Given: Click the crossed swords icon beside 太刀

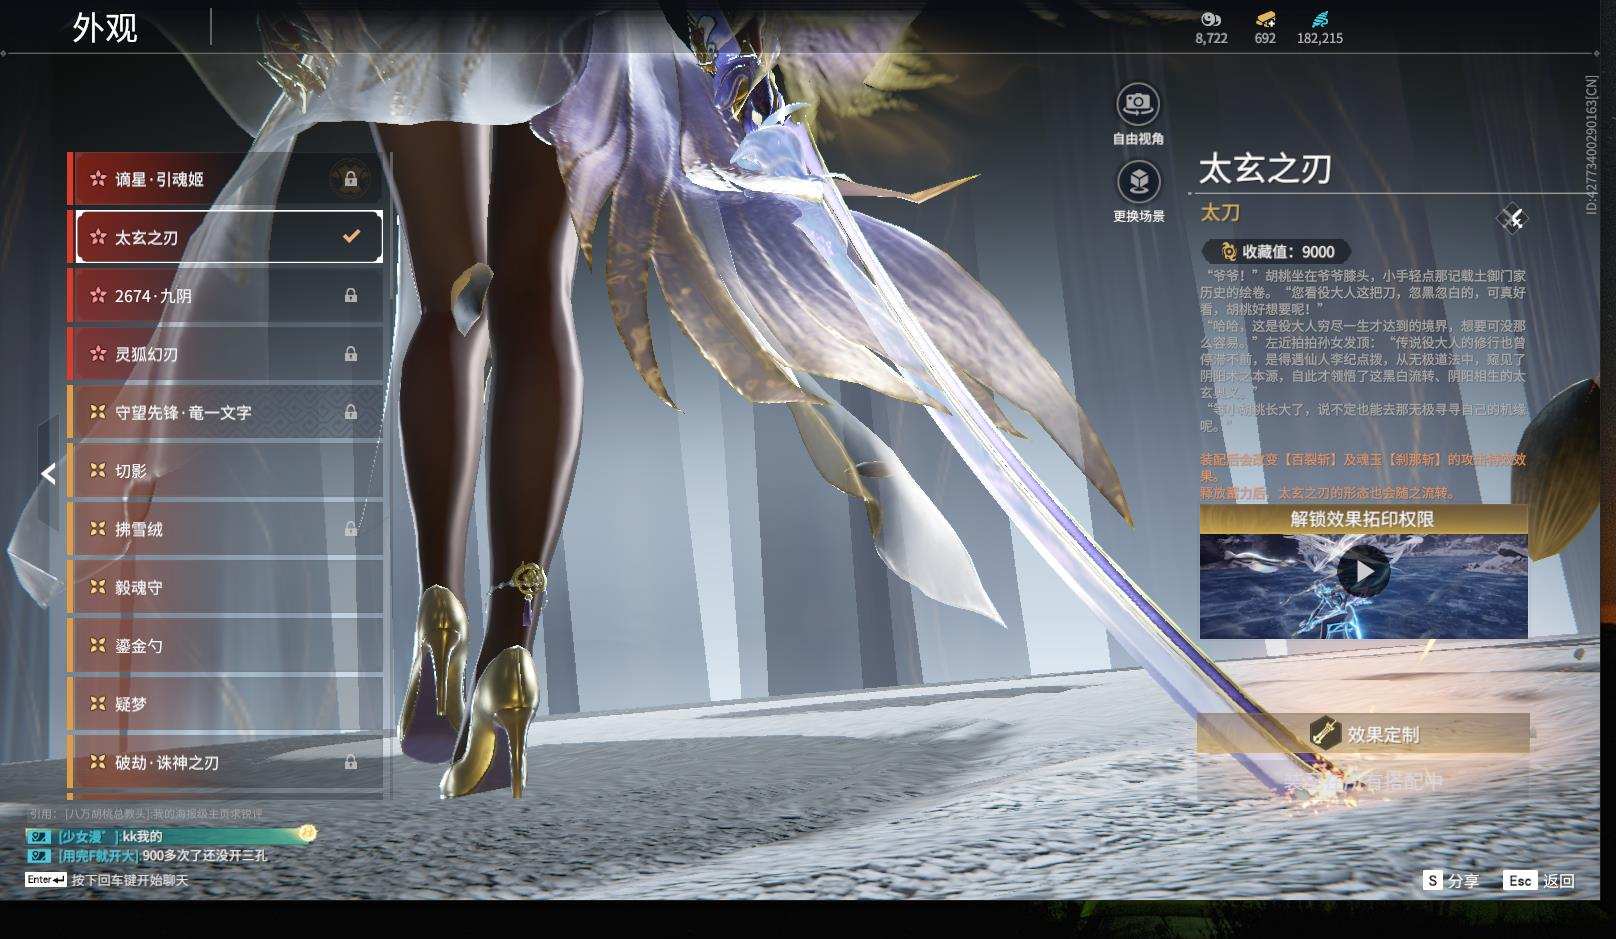Looking at the screenshot, I should pyautogui.click(x=1512, y=218).
